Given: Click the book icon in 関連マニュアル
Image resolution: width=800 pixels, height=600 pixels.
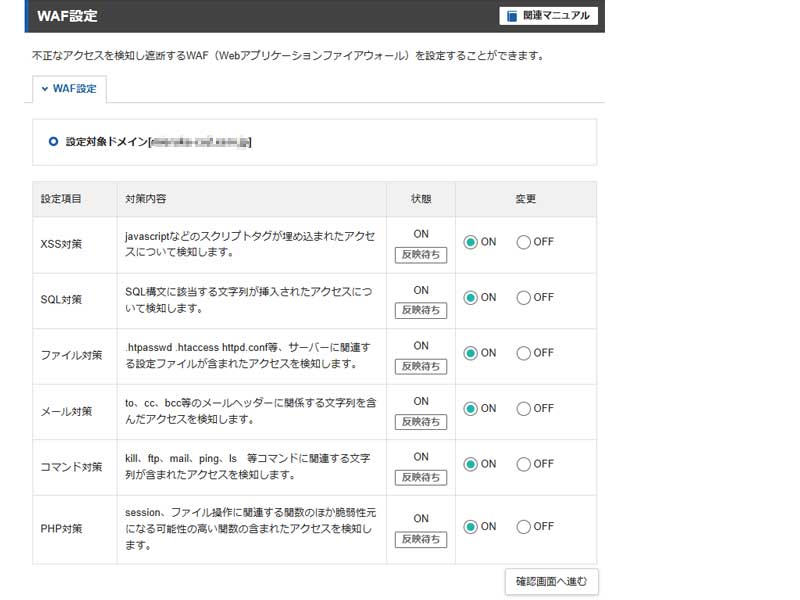Looking at the screenshot, I should click(512, 16).
